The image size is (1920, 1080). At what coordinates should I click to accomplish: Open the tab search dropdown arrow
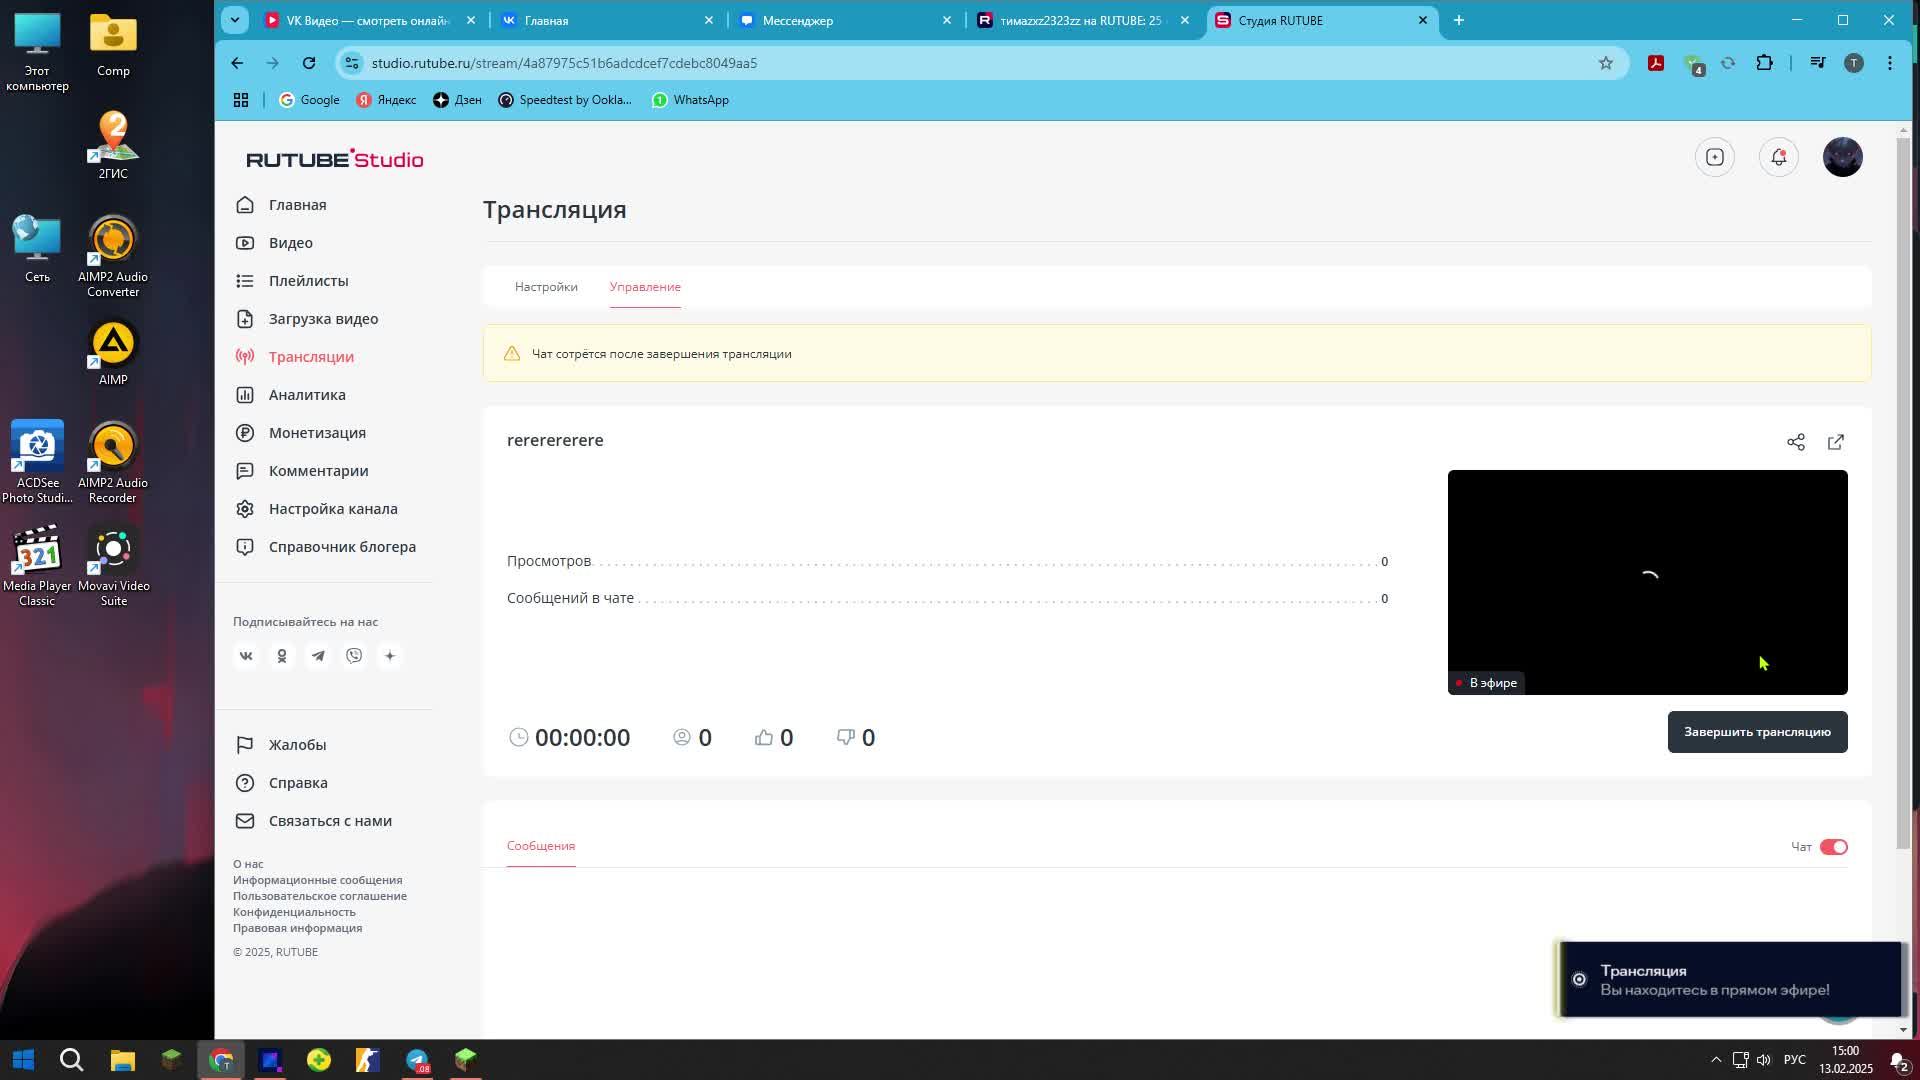point(235,20)
